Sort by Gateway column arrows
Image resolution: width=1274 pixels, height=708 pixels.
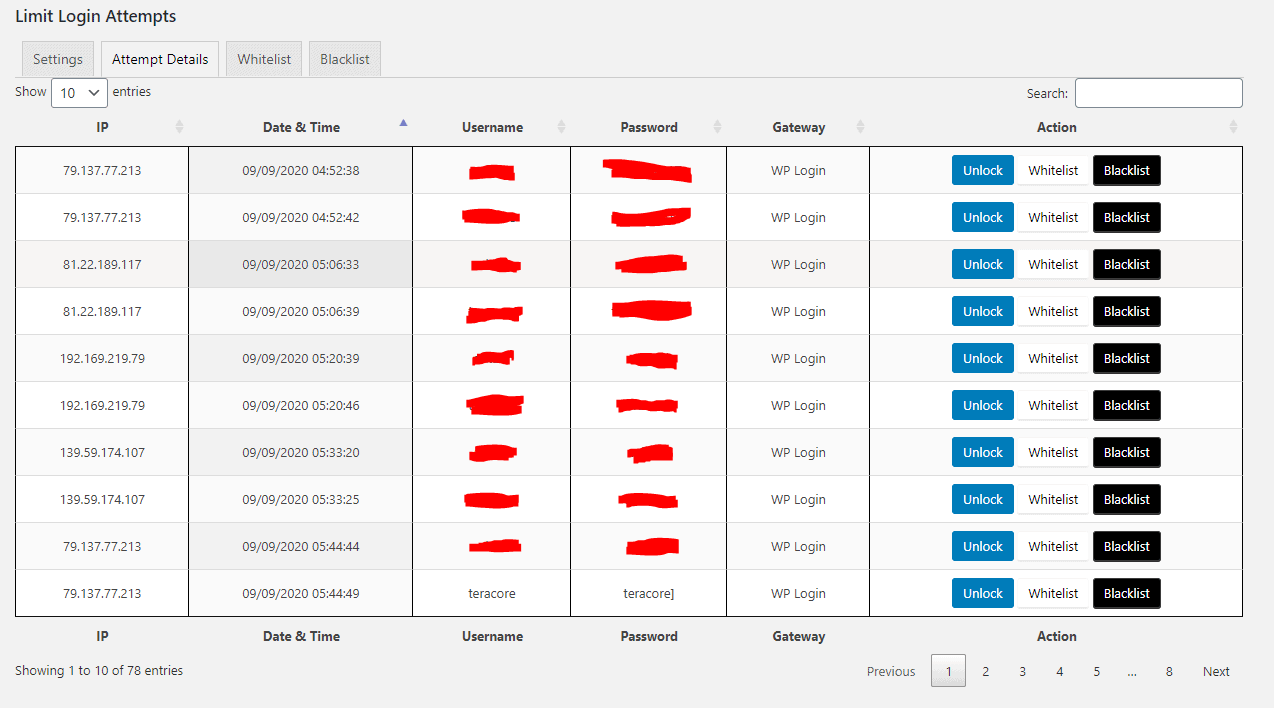(x=860, y=127)
